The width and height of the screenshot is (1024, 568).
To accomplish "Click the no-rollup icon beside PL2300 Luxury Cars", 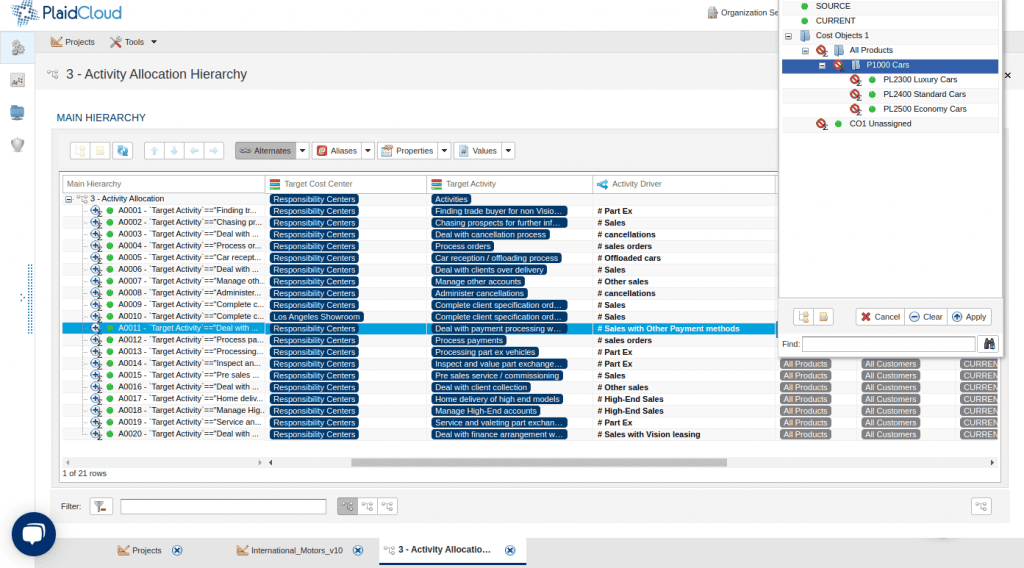I will [x=855, y=80].
